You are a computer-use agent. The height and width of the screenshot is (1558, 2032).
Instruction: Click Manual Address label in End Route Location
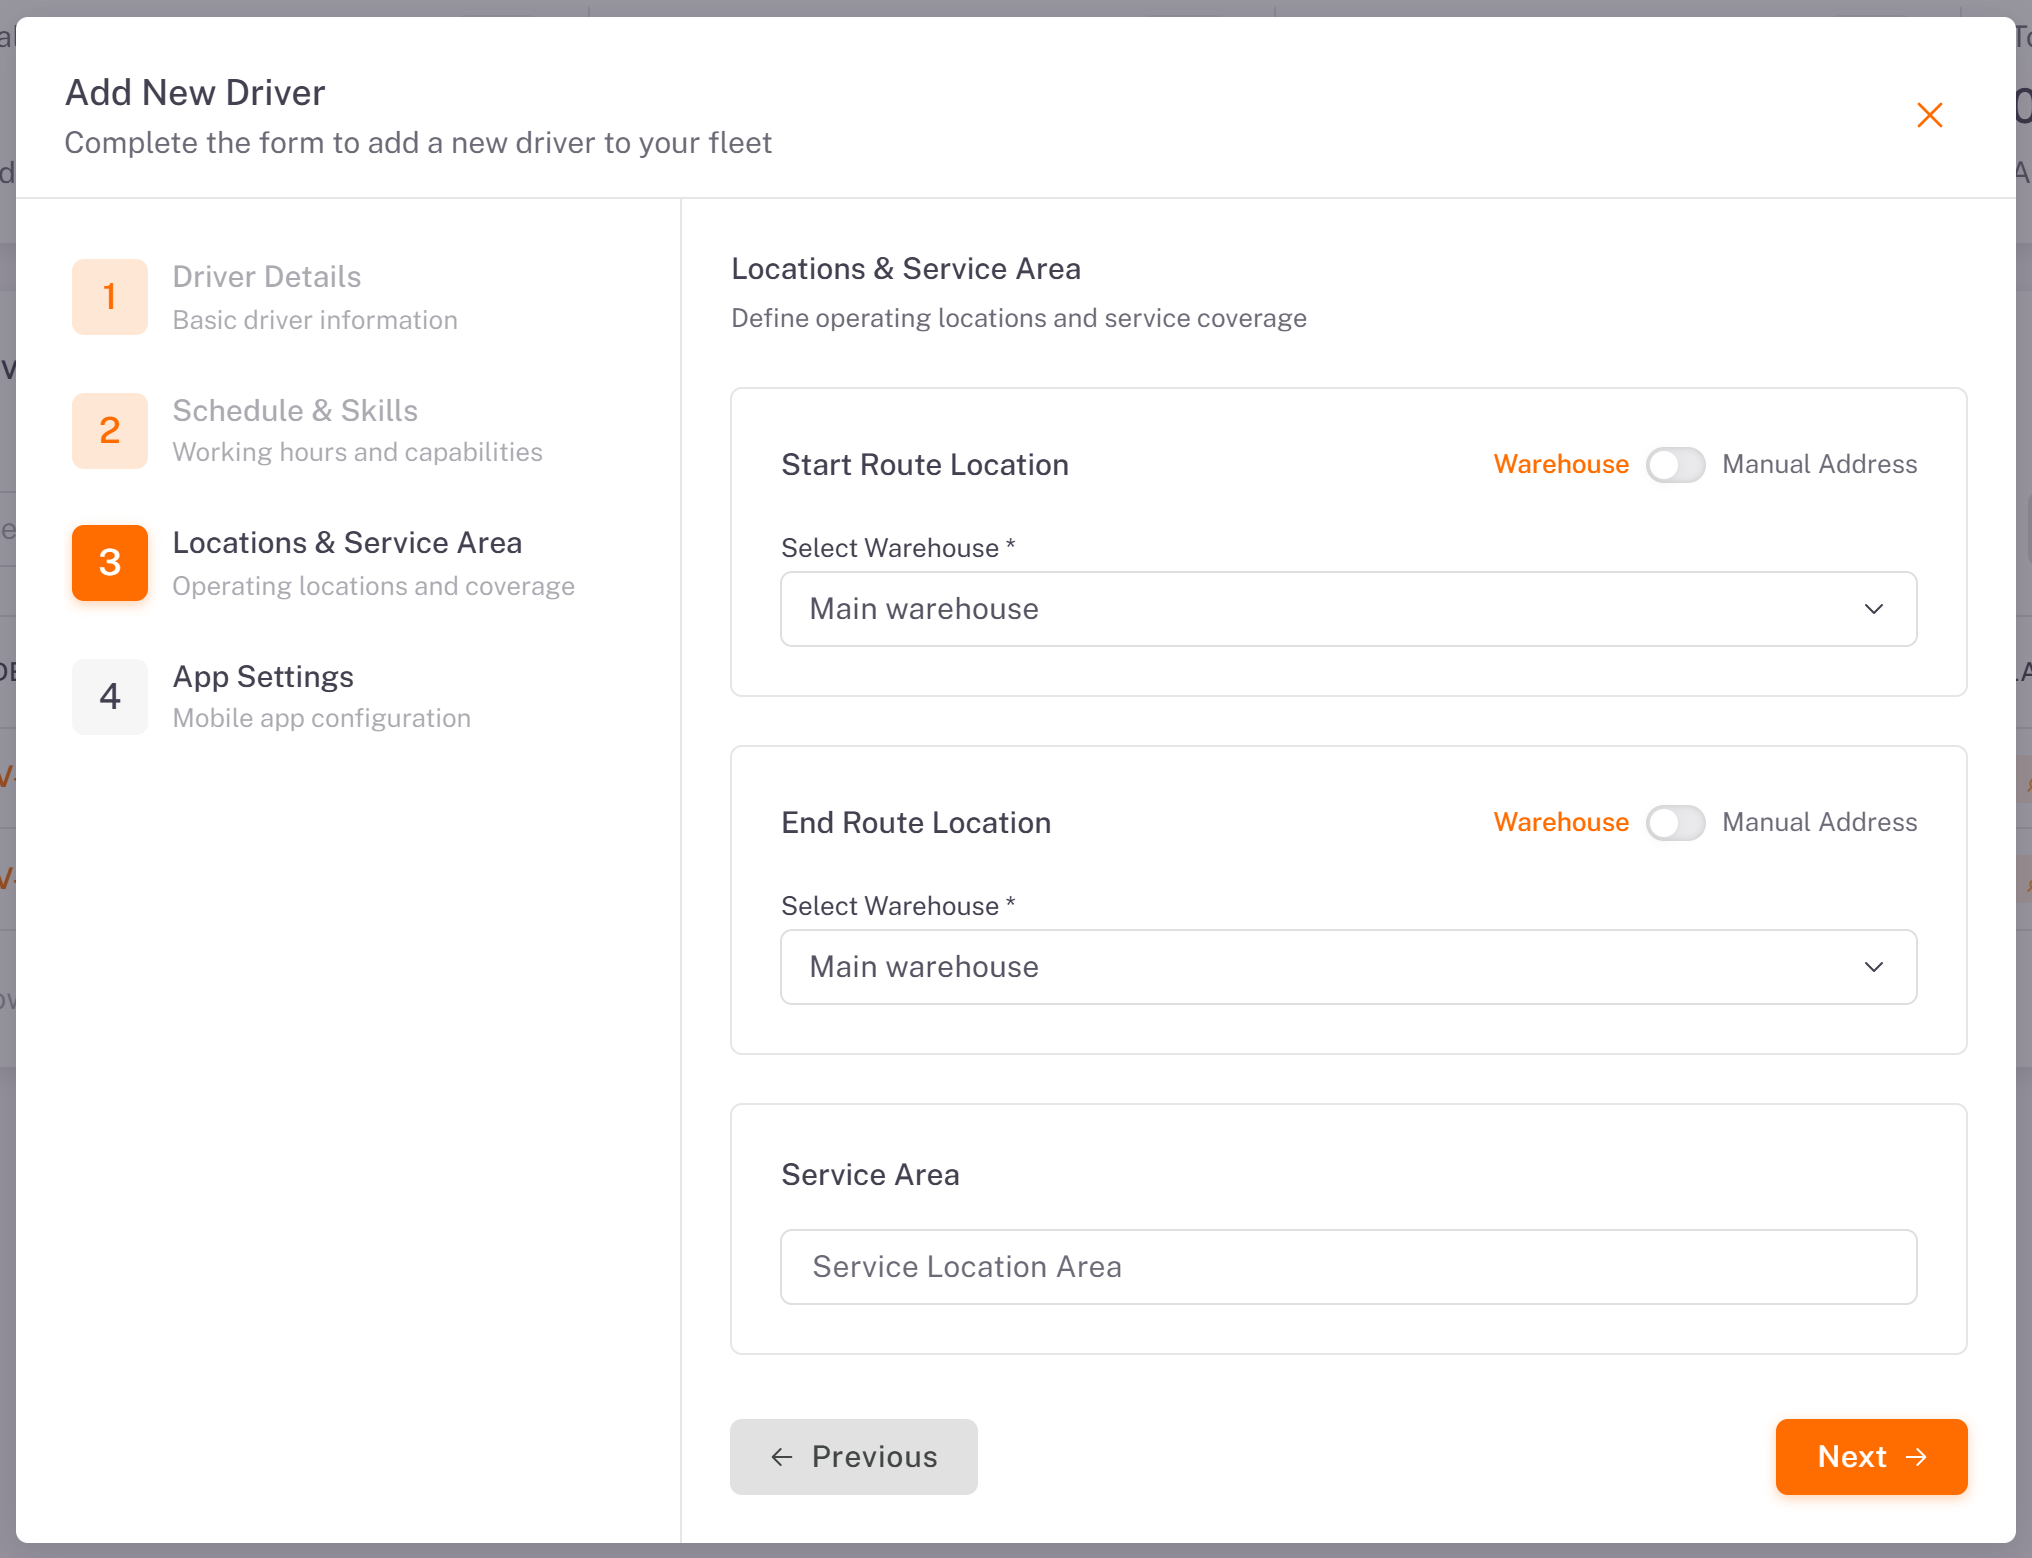point(1819,822)
